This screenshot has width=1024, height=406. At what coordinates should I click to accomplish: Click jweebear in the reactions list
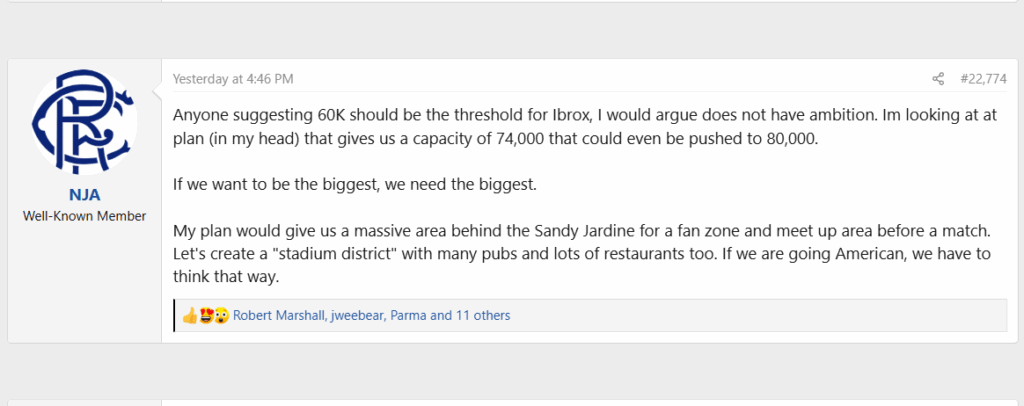click(359, 316)
